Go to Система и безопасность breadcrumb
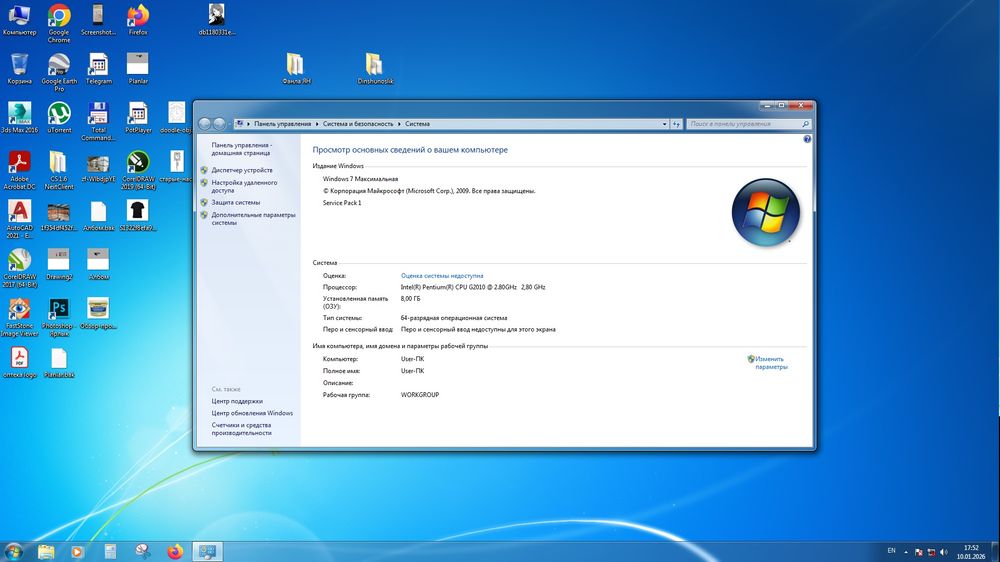Image resolution: width=1000 pixels, height=562 pixels. coord(358,124)
